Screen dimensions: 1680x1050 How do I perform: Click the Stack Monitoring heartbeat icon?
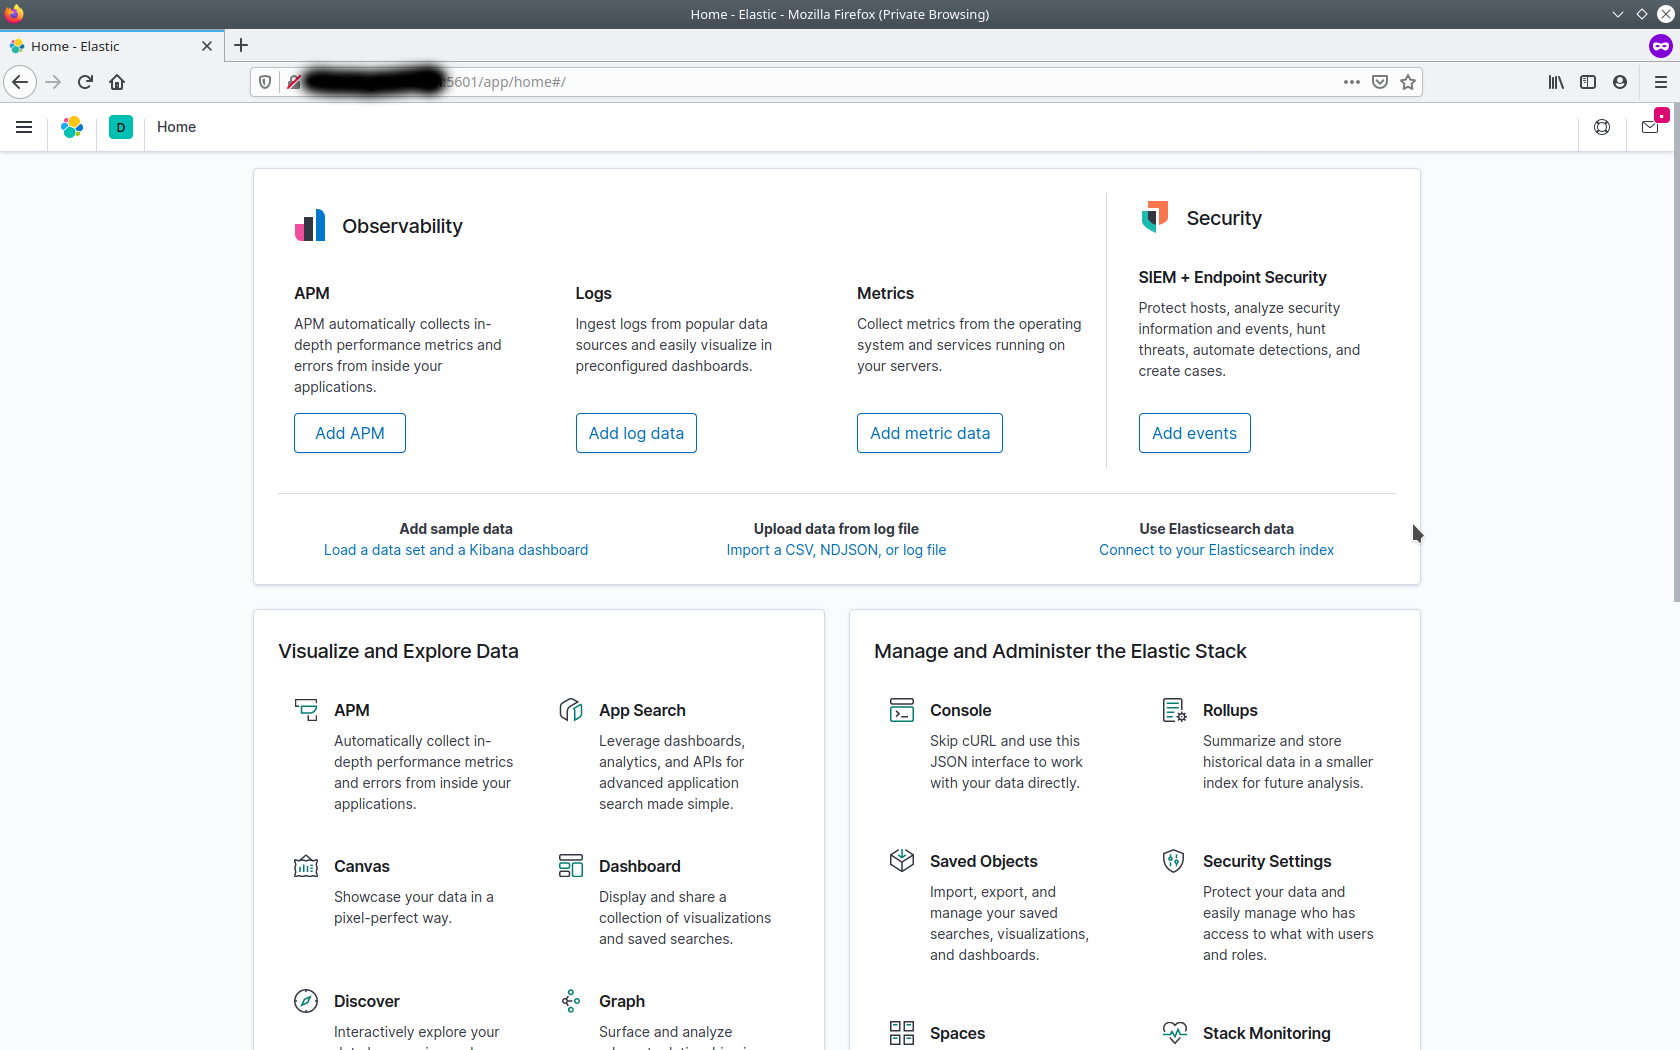[x=1175, y=1033]
